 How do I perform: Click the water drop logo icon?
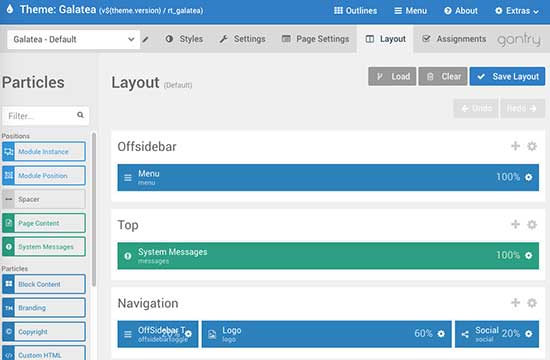click(10, 9)
